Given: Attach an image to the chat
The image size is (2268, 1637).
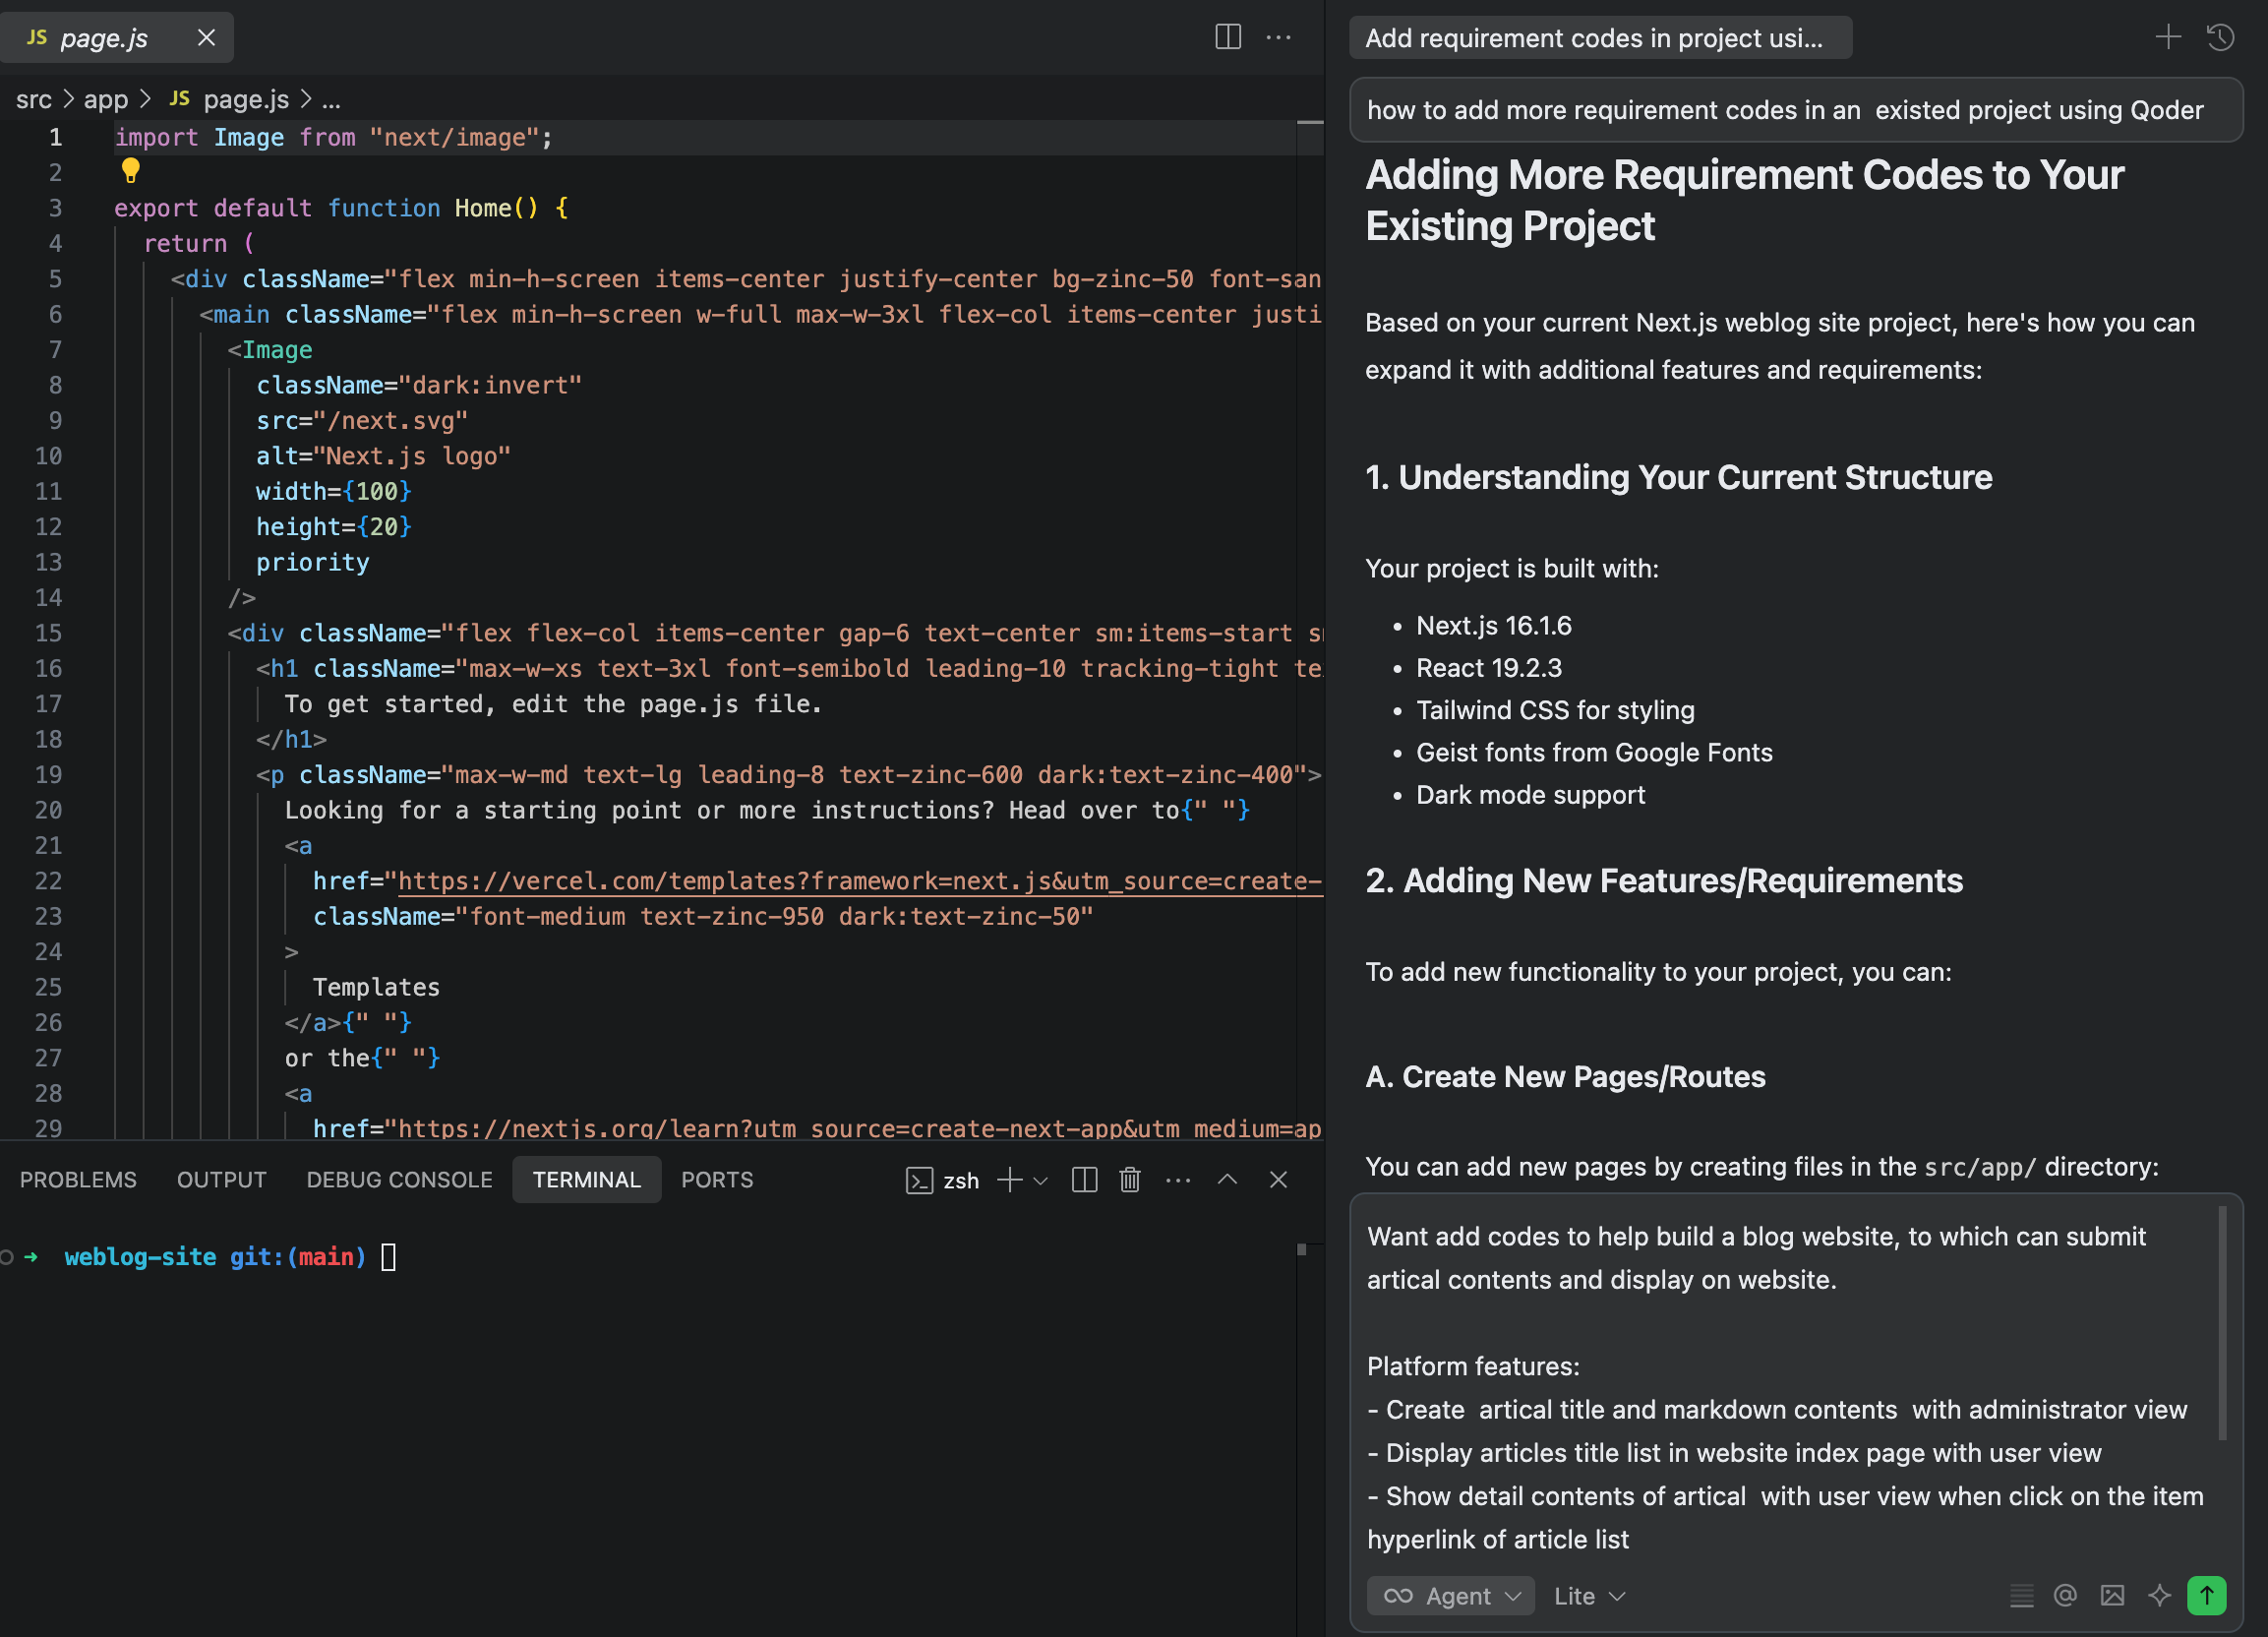Looking at the screenshot, I should coord(2112,1595).
